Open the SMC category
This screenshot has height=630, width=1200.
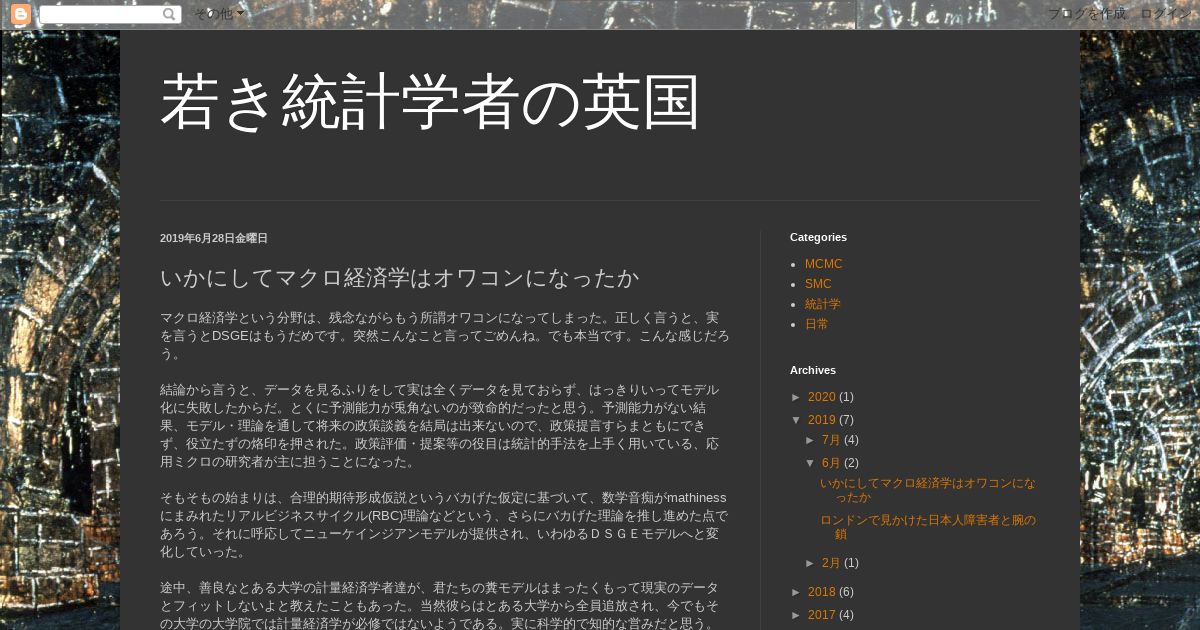[x=818, y=284]
